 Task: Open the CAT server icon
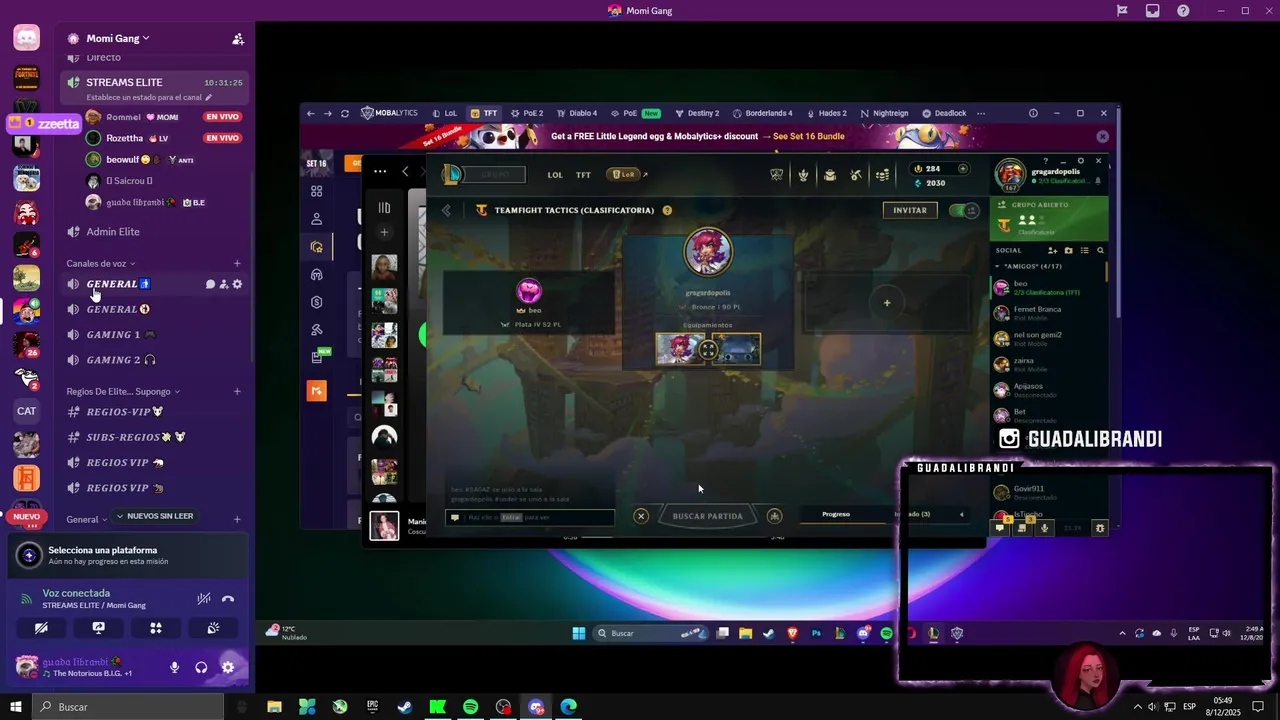tap(27, 411)
